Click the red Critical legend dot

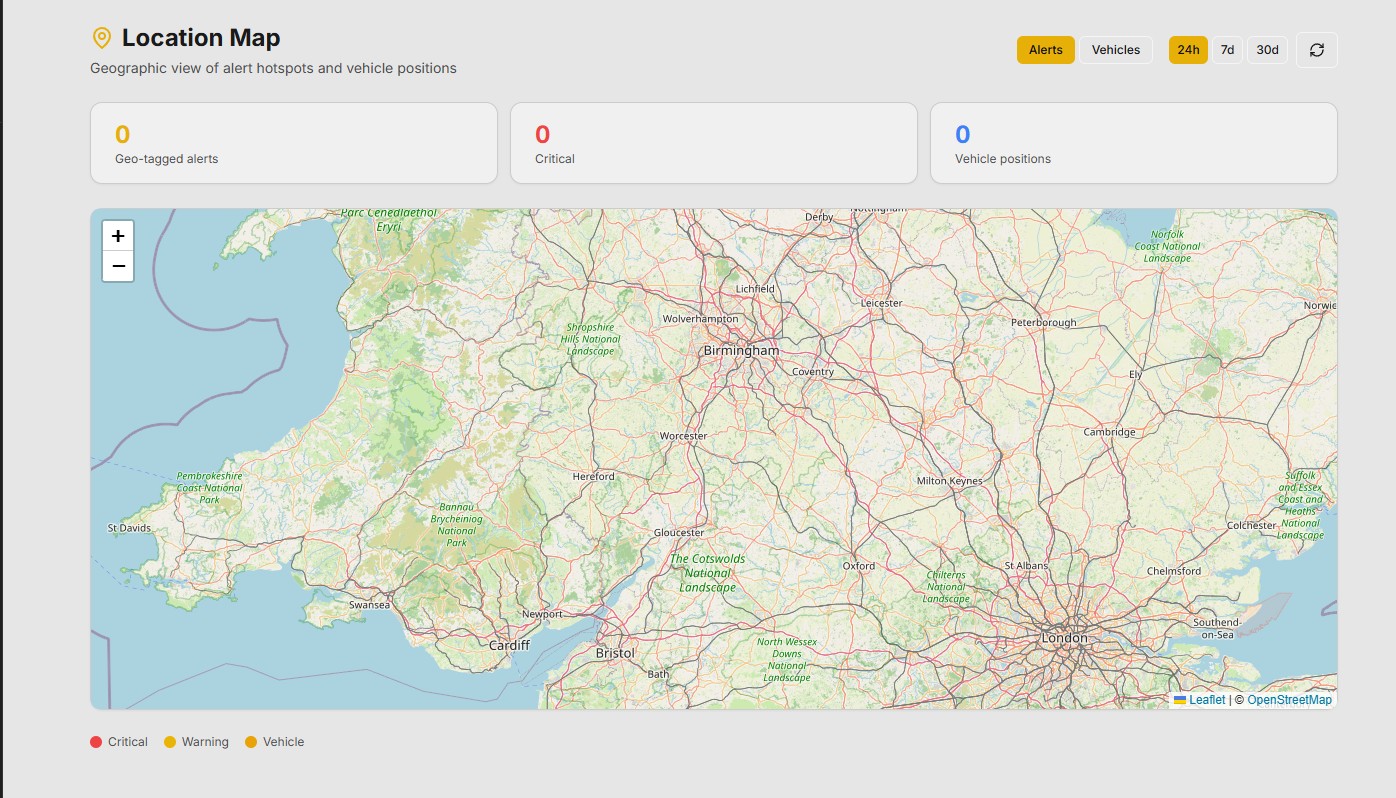coord(96,742)
